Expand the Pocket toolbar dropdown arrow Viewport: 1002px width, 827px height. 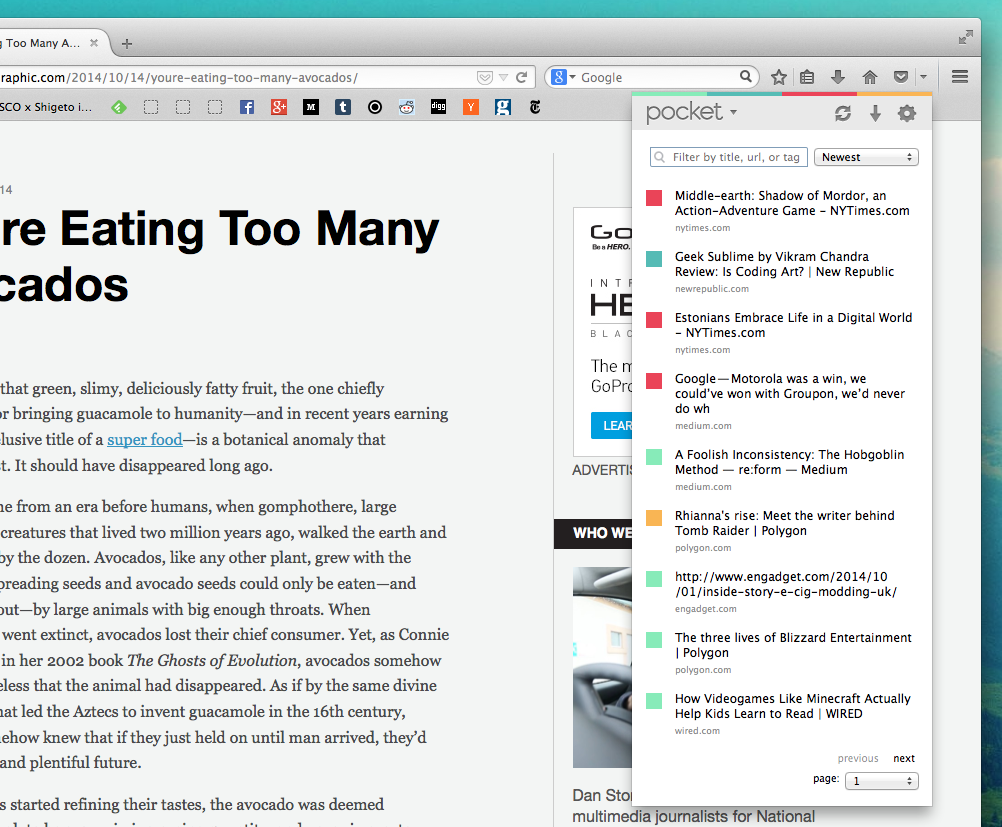click(924, 77)
